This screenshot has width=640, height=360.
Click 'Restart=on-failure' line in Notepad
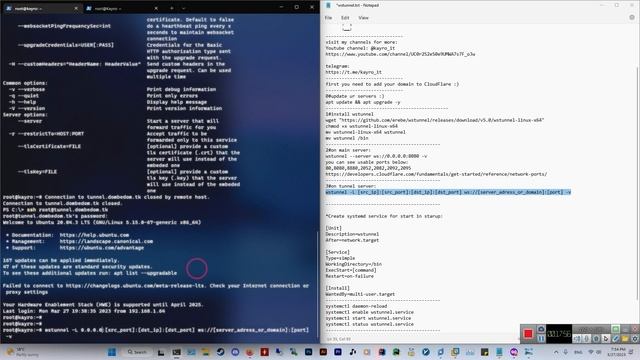349,276
